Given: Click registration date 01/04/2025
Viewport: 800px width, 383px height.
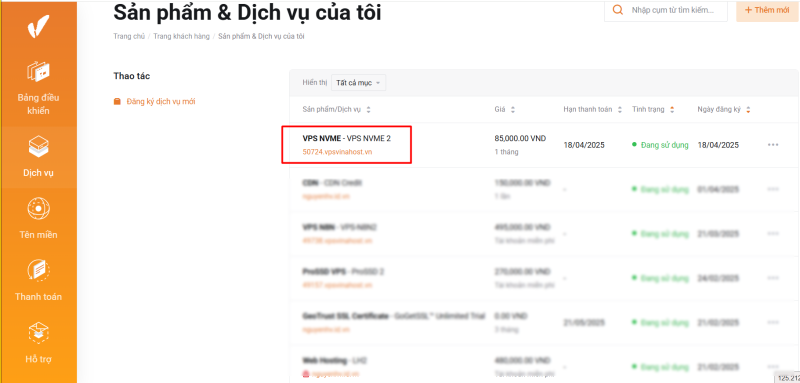Looking at the screenshot, I should click(x=718, y=189).
